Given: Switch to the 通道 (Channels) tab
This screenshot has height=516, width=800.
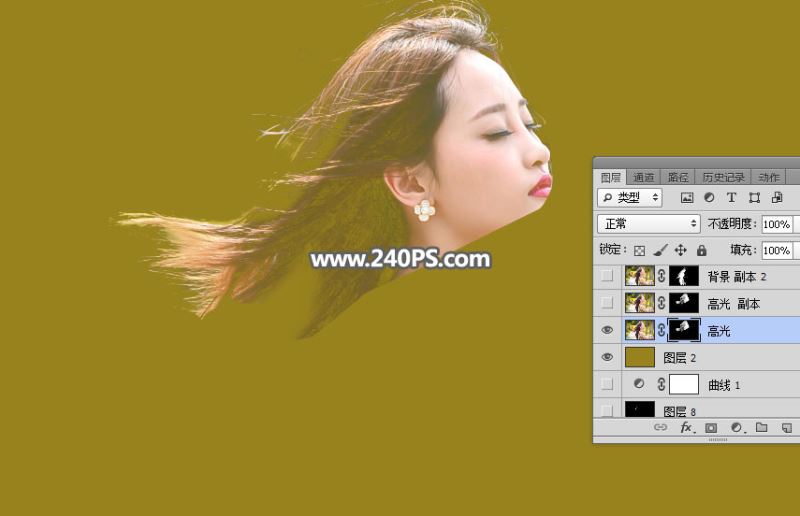Looking at the screenshot, I should [x=643, y=177].
